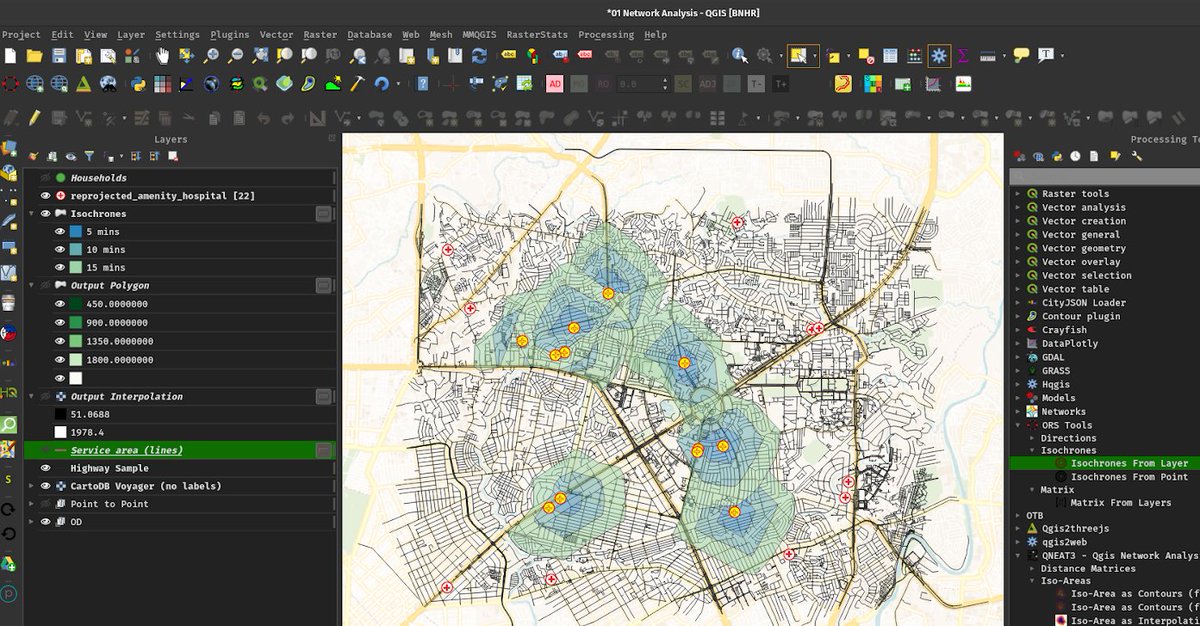Show the hidden Households layer
Image resolution: width=1200 pixels, height=626 pixels.
click(x=45, y=177)
